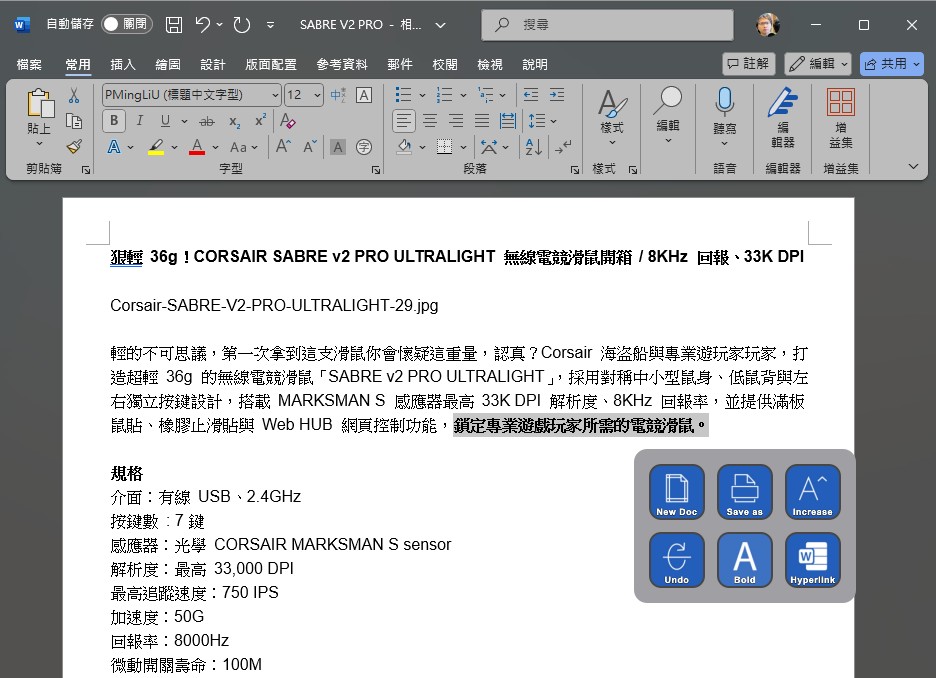Click the Save icon in title bar
The image size is (936, 678).
tap(174, 25)
